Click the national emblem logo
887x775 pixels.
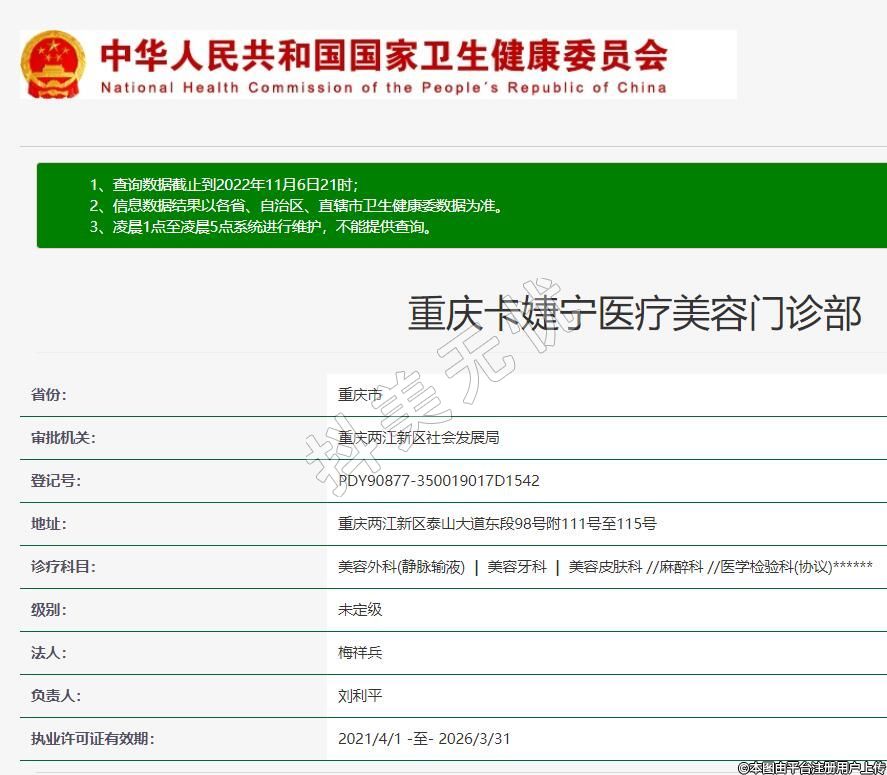[54, 64]
